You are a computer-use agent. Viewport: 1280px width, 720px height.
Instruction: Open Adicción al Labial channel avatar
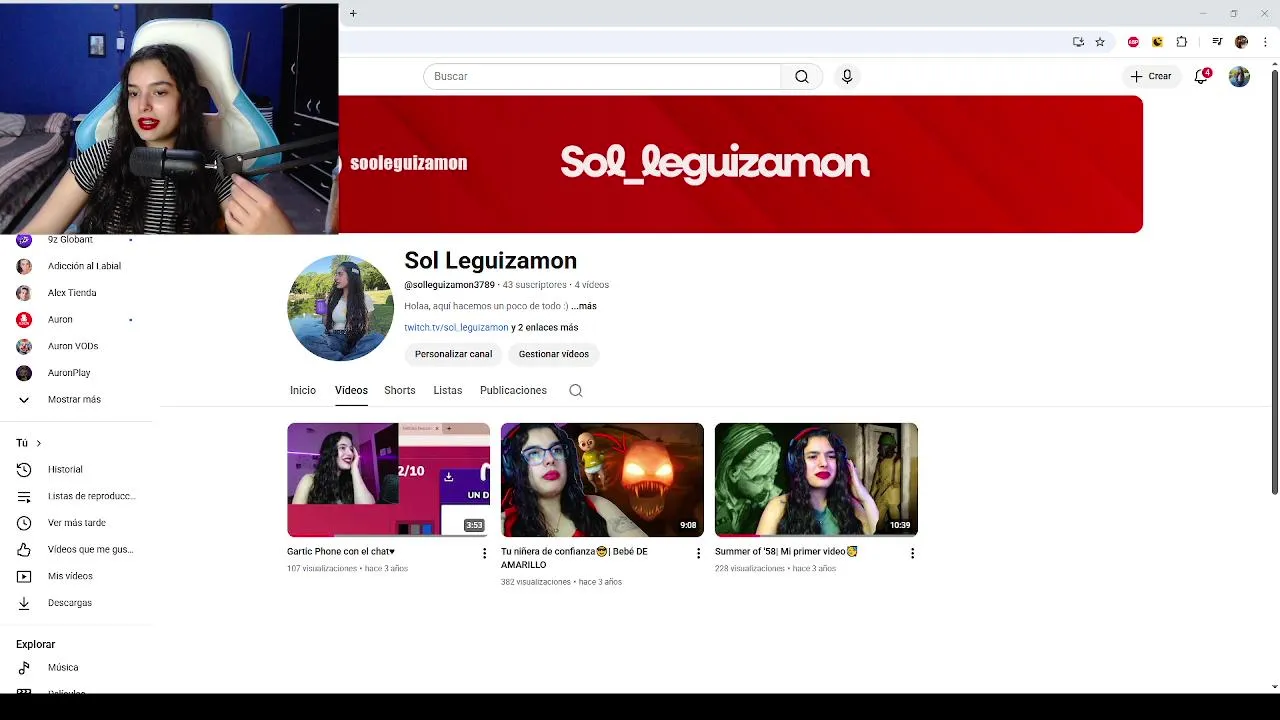pos(24,266)
